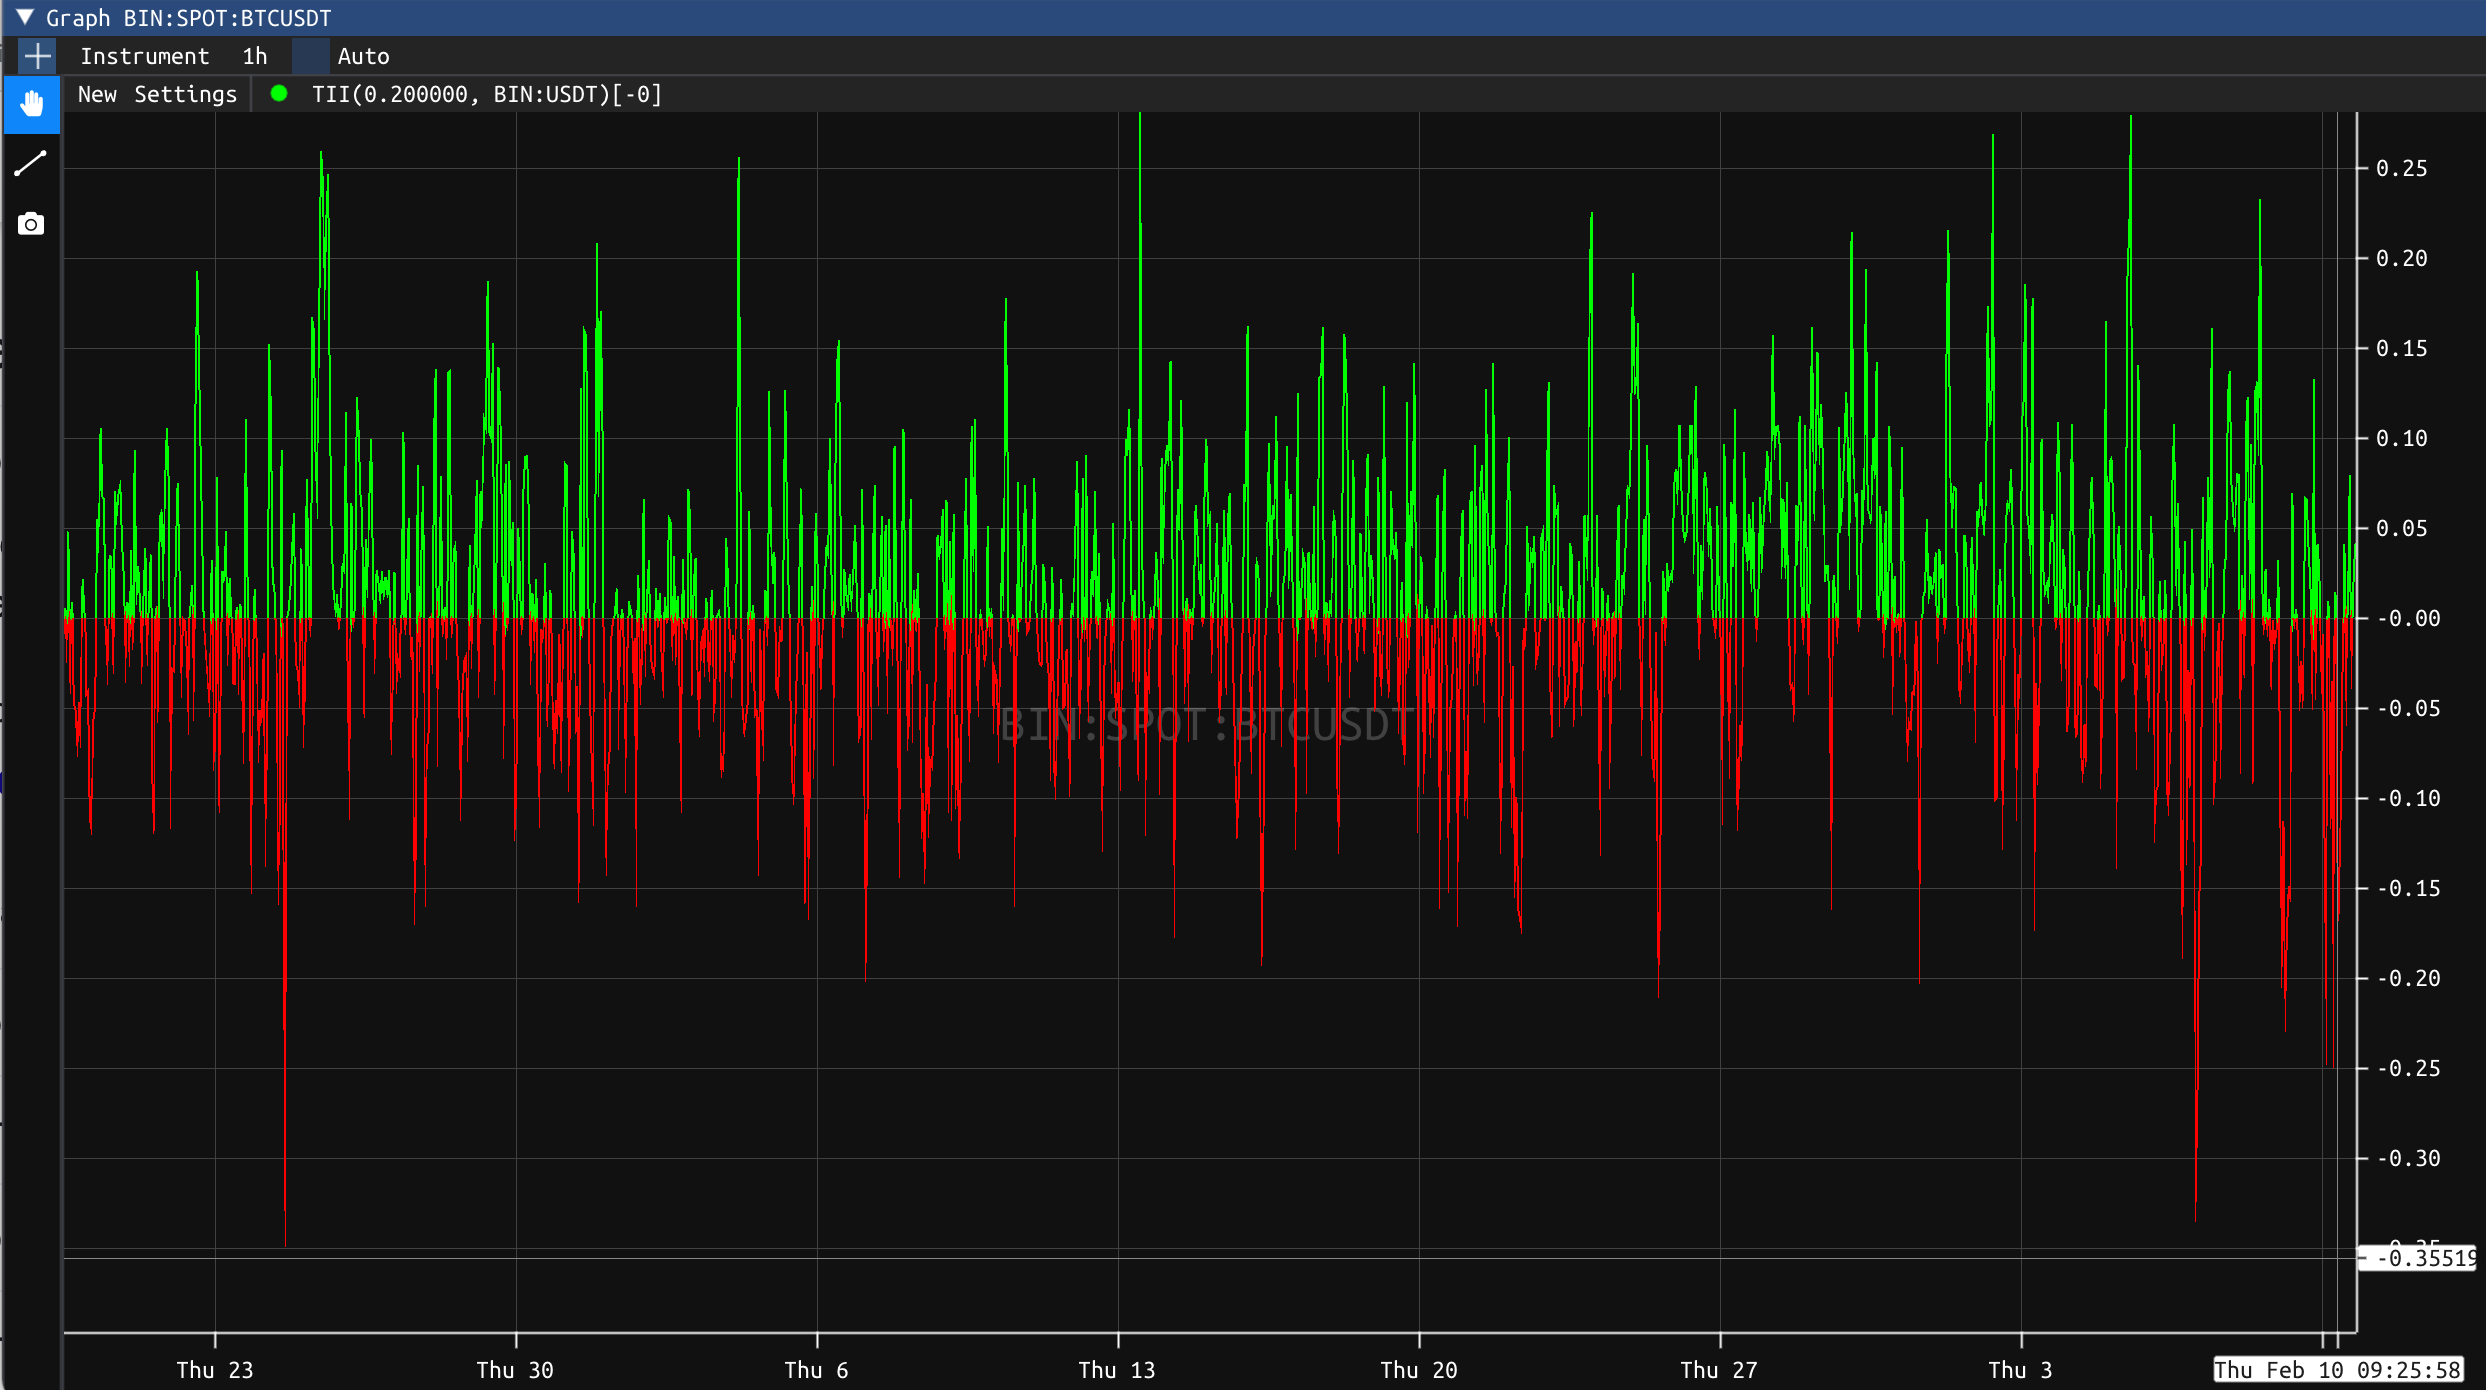Screen dimensions: 2486x1390
Task: Select the hand pan tool
Action: click(x=32, y=104)
